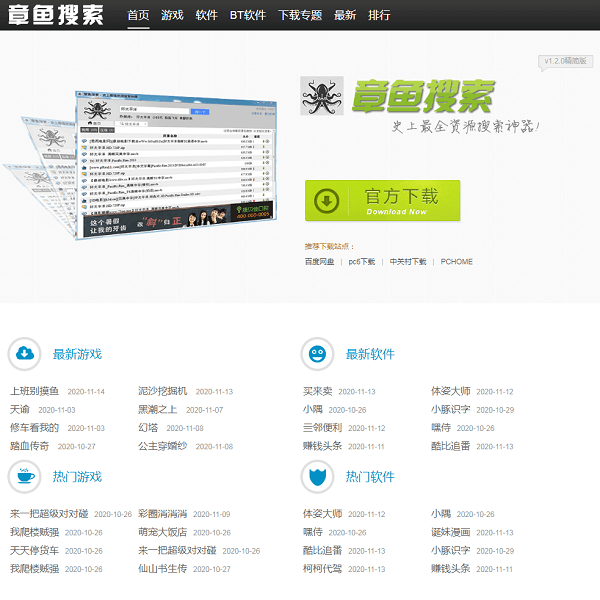The image size is (600, 600).
Task: Open the 游戏 navigation item
Action: tap(172, 15)
